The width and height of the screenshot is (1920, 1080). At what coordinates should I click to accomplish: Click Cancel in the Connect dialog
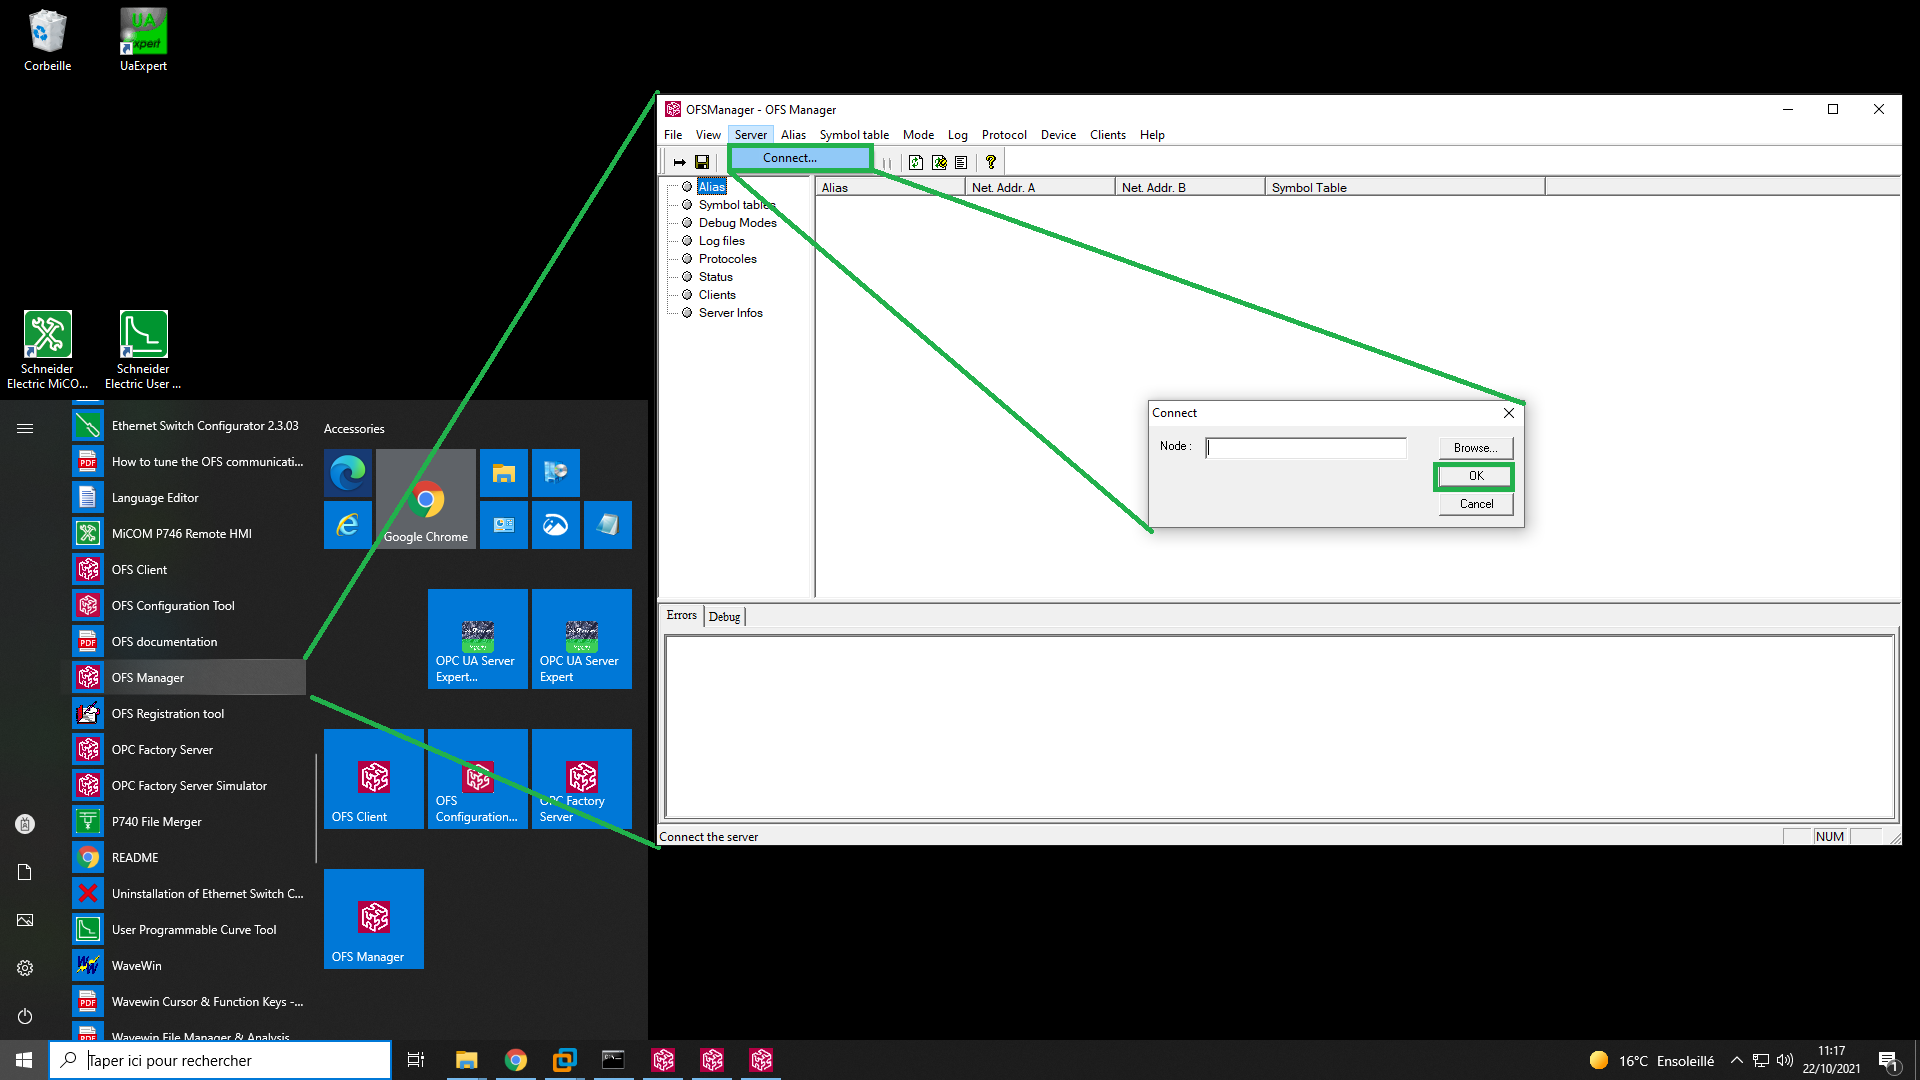coord(1475,504)
